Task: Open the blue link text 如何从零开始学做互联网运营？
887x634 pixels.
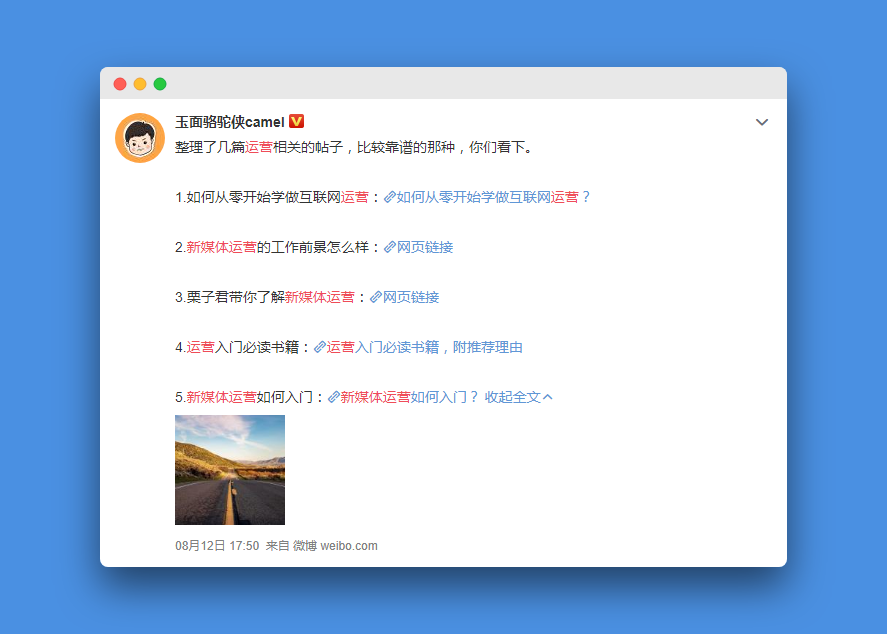Action: click(494, 197)
